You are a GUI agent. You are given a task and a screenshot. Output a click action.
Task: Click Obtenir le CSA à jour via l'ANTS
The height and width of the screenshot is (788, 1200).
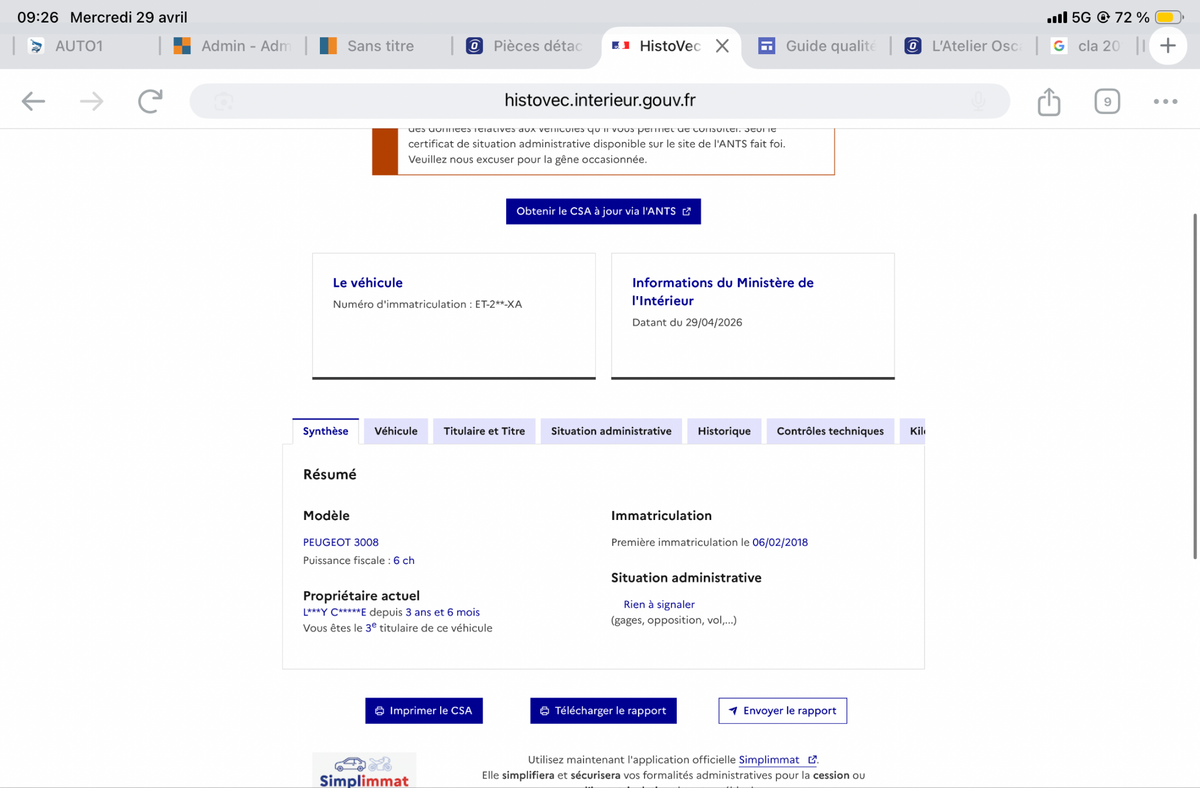tap(603, 211)
